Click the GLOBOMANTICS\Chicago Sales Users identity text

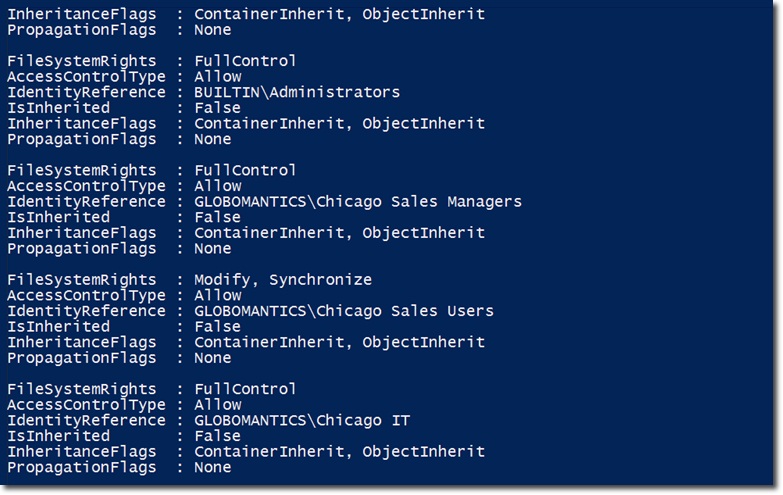tap(344, 311)
